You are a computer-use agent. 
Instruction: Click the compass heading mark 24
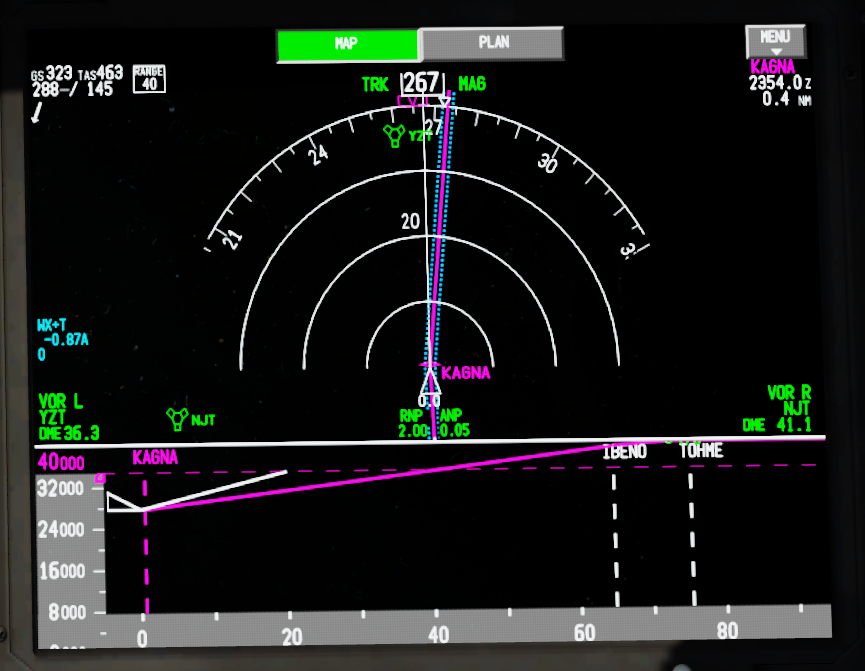318,156
